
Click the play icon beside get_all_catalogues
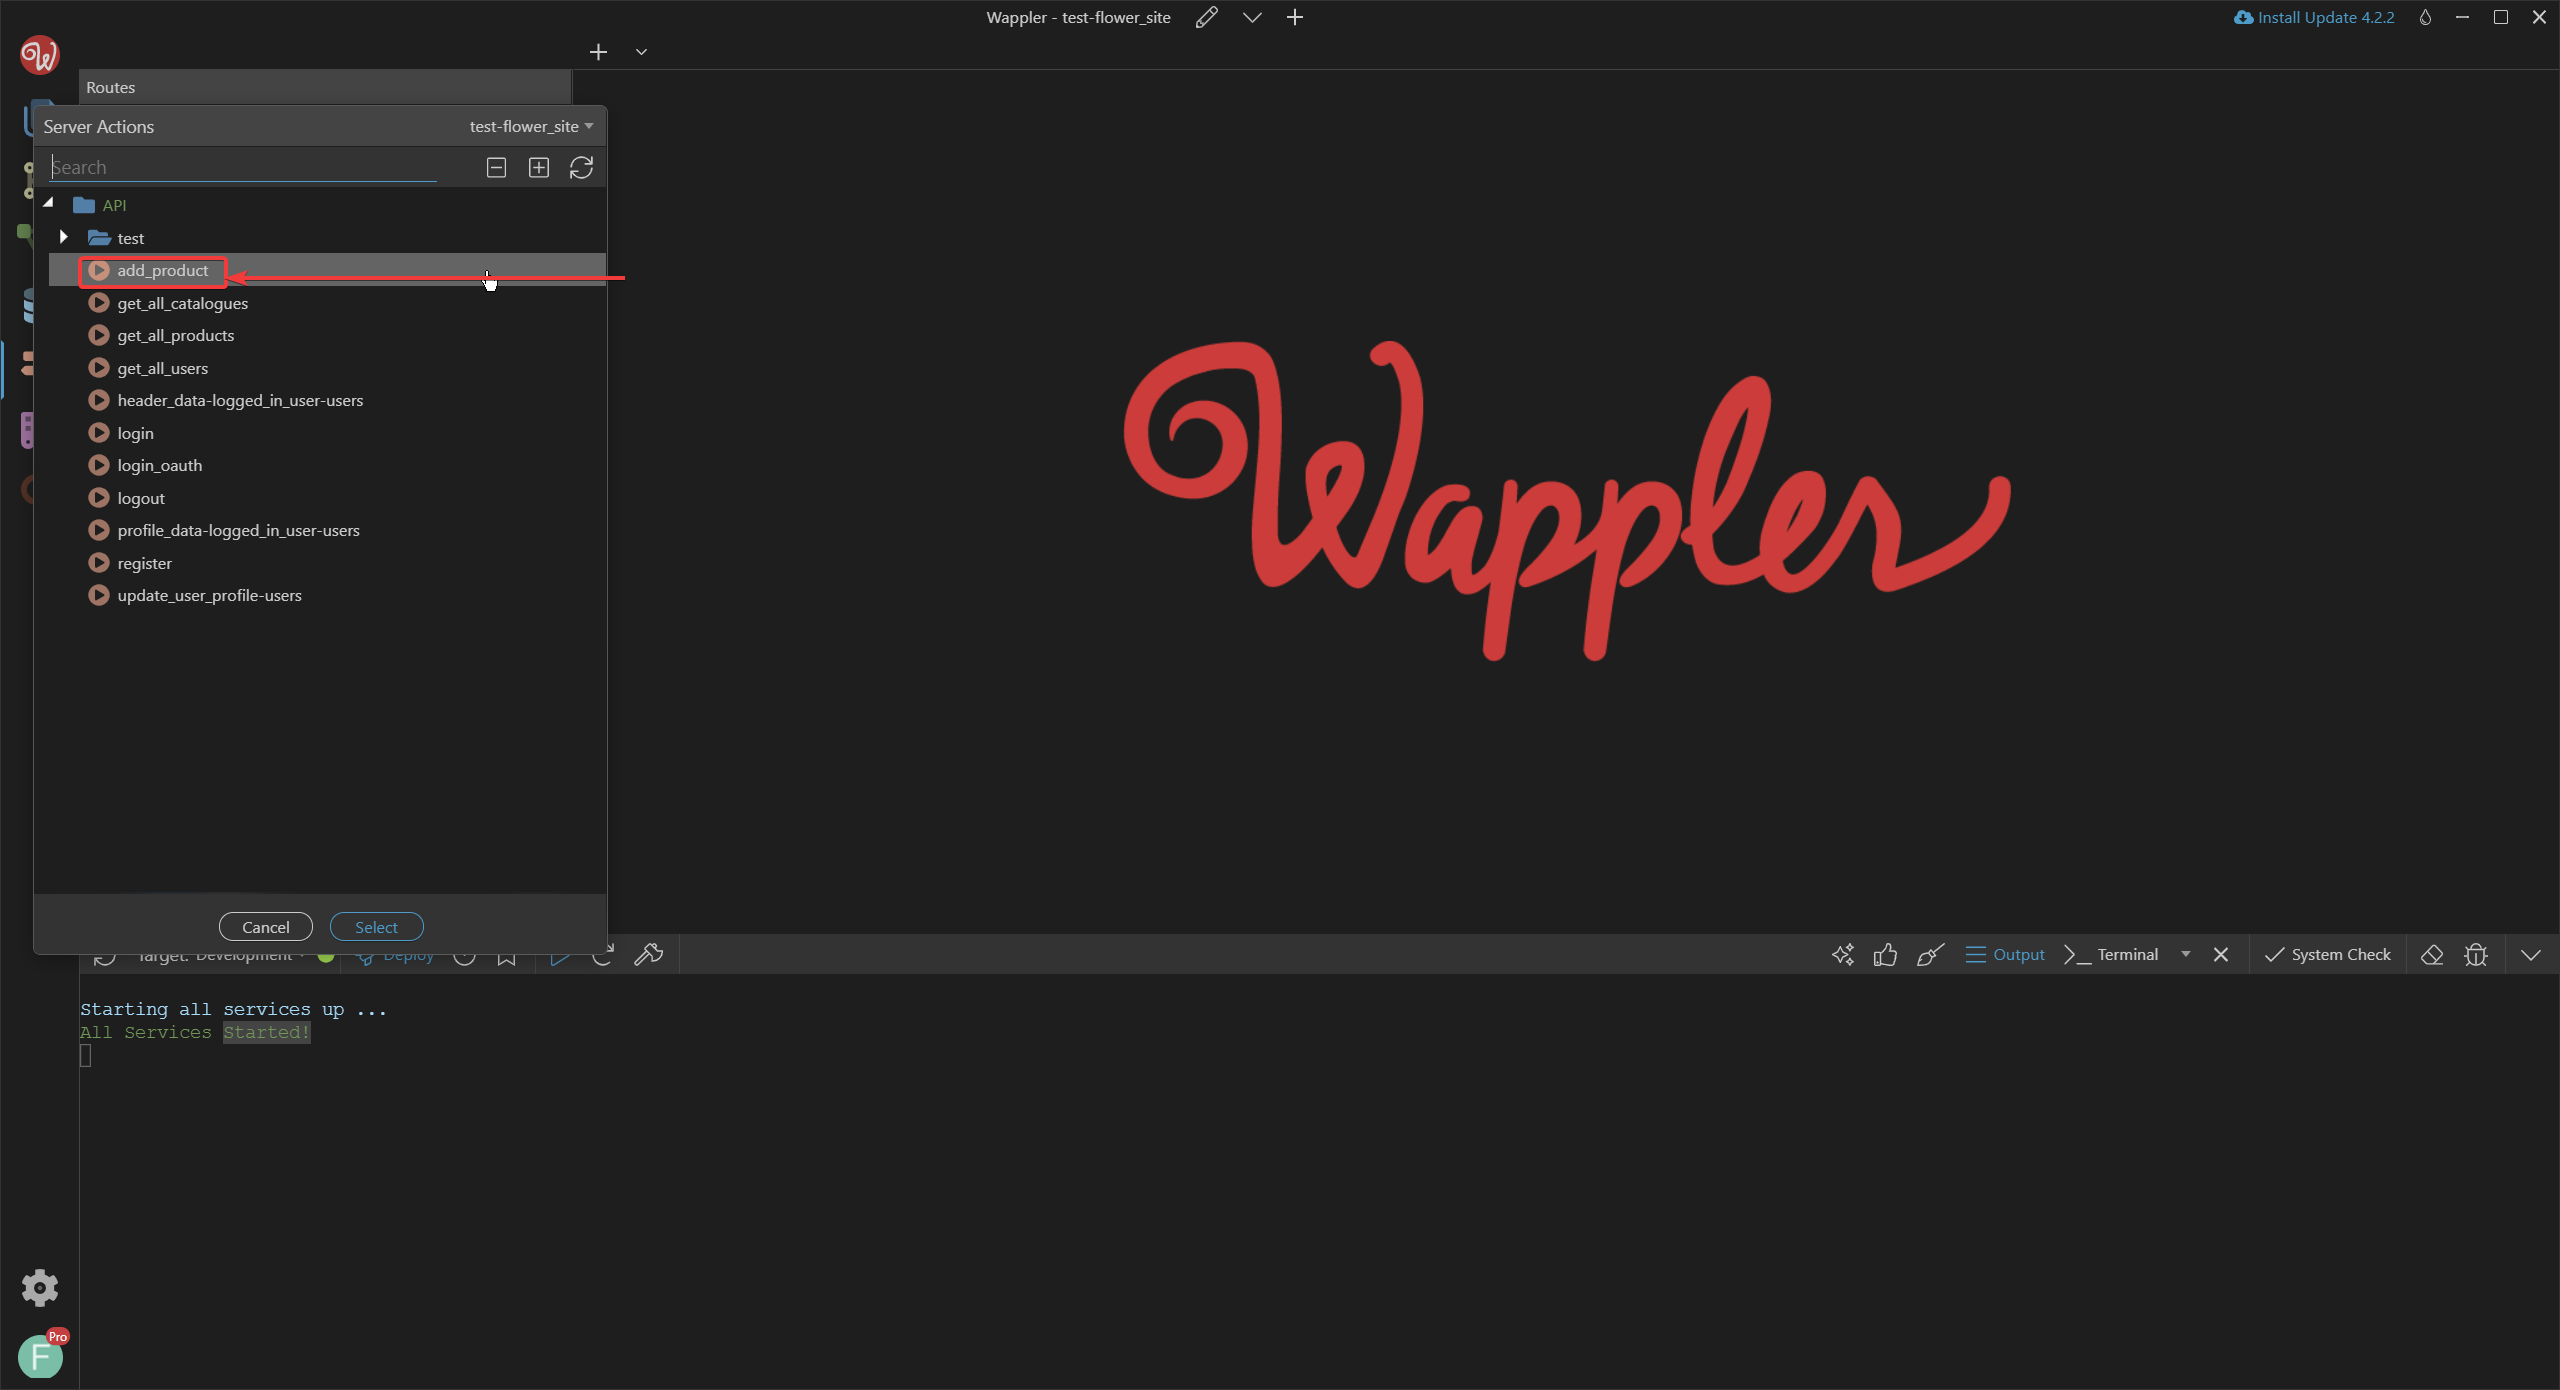98,303
